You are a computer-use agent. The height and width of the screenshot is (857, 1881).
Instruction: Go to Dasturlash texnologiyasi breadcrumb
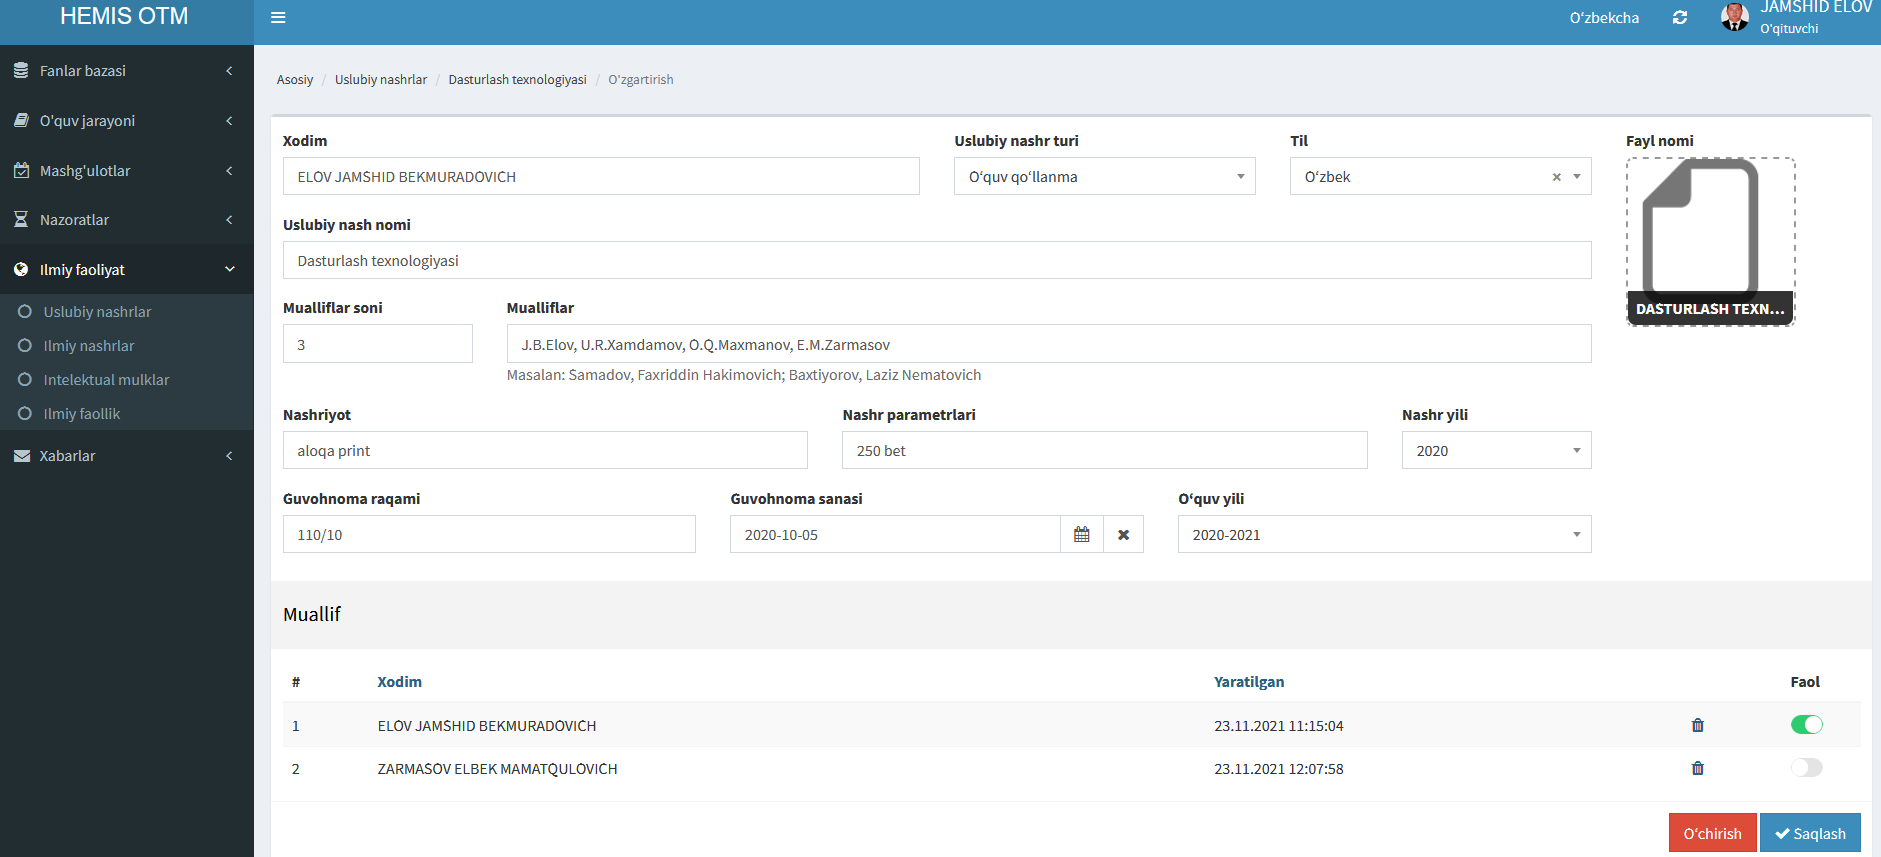click(x=517, y=80)
